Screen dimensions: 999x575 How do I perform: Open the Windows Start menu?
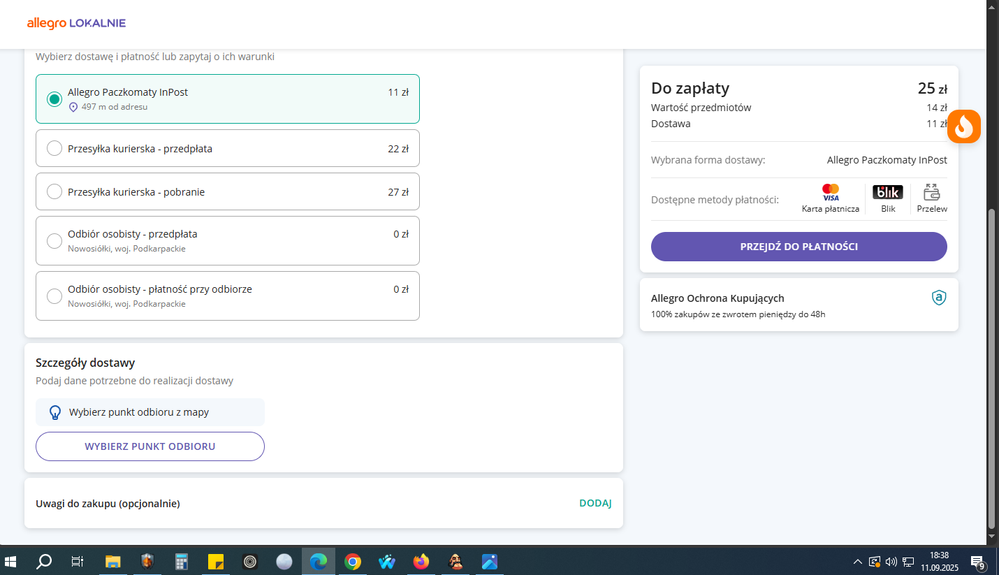tap(10, 562)
